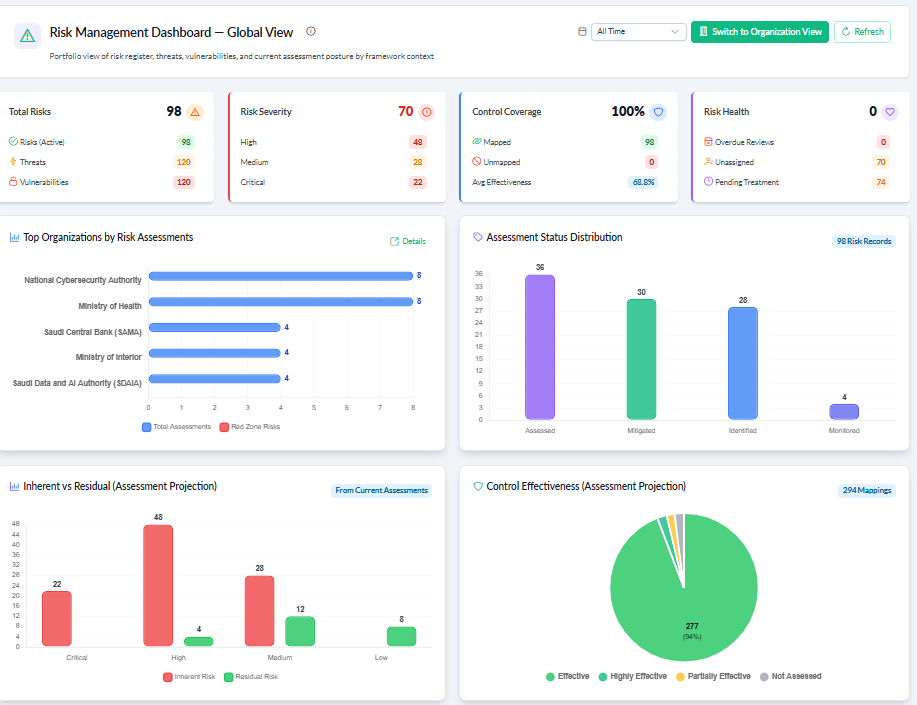
Task: Toggle the Highly Effective legend dot
Action: (x=602, y=677)
